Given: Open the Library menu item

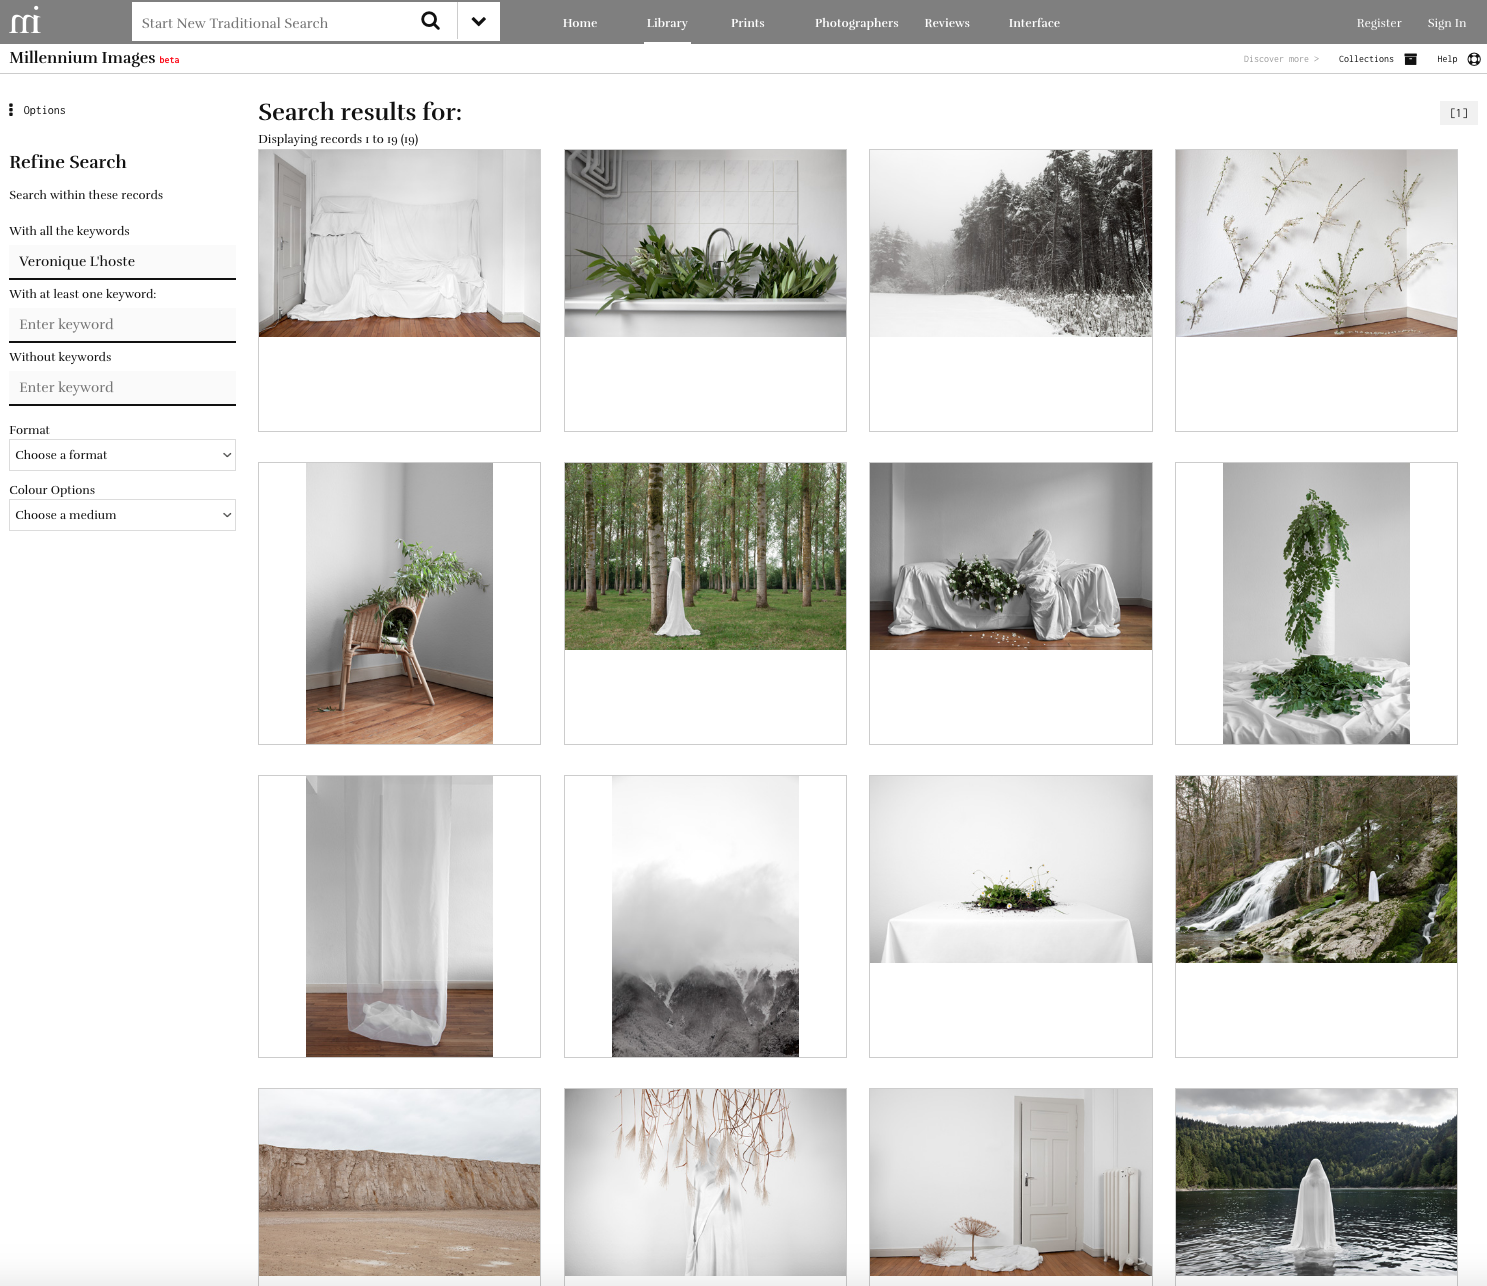Looking at the screenshot, I should coord(667,23).
